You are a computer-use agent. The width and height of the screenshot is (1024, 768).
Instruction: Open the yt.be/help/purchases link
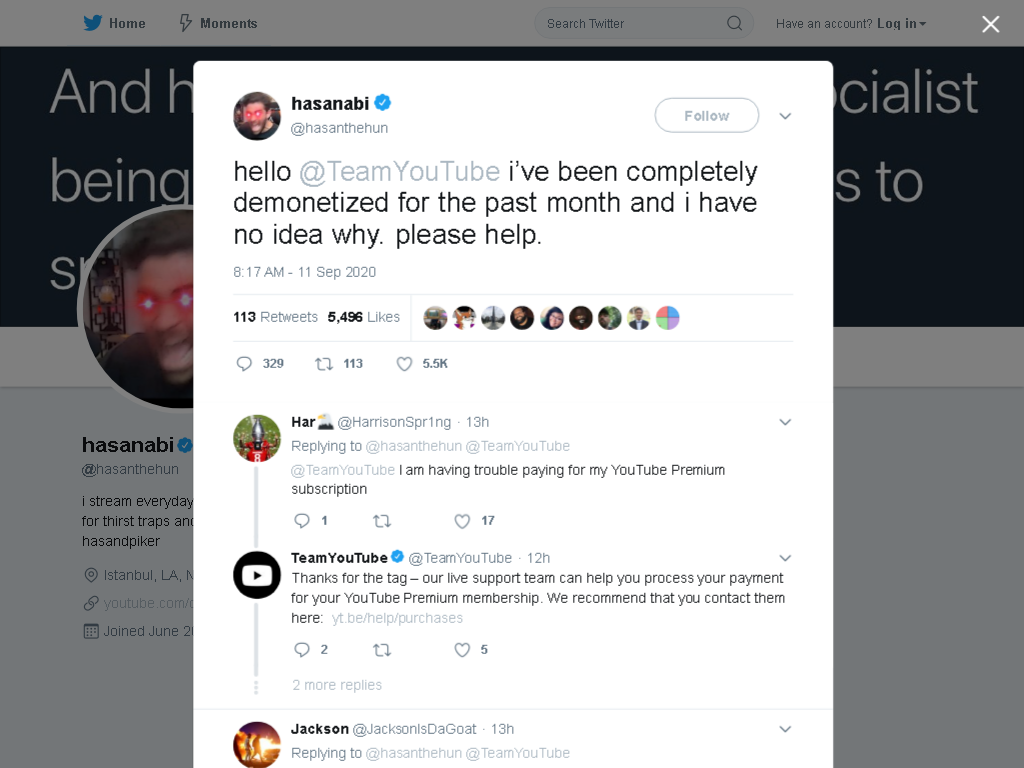pos(397,618)
